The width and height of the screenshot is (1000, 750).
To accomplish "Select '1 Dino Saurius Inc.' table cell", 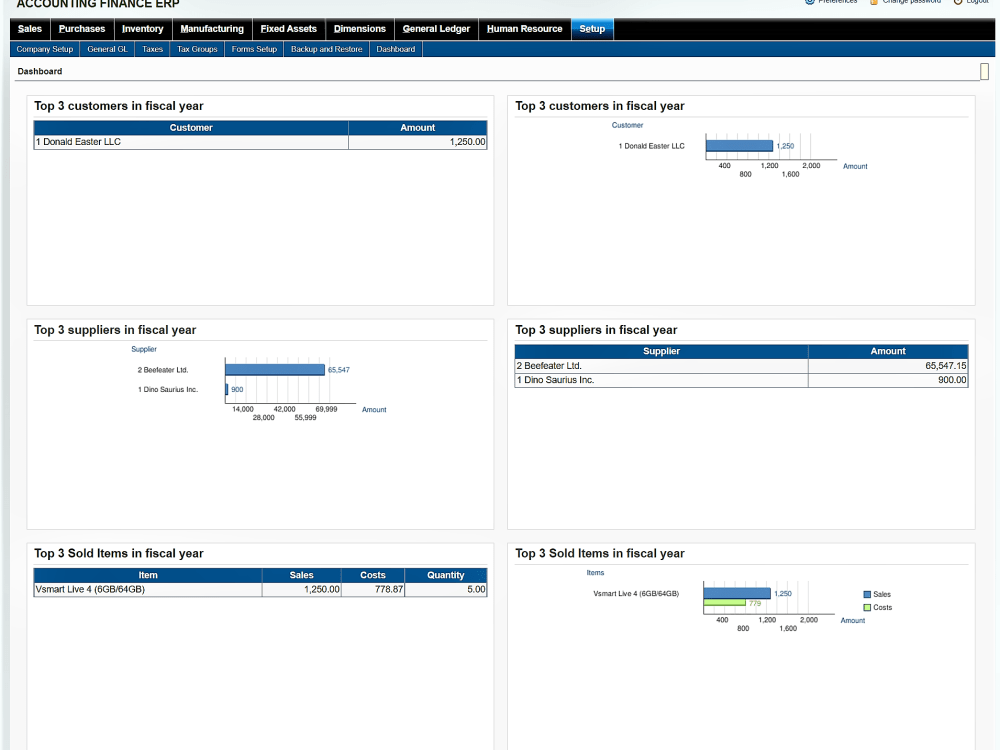I will click(x=661, y=380).
